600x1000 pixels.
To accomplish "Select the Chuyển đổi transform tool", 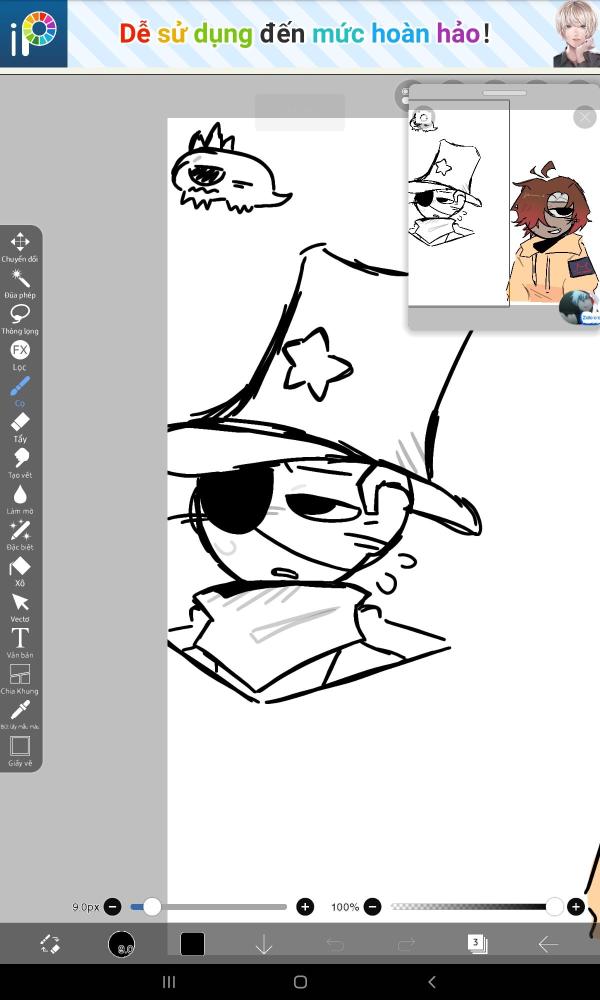I will 20,247.
